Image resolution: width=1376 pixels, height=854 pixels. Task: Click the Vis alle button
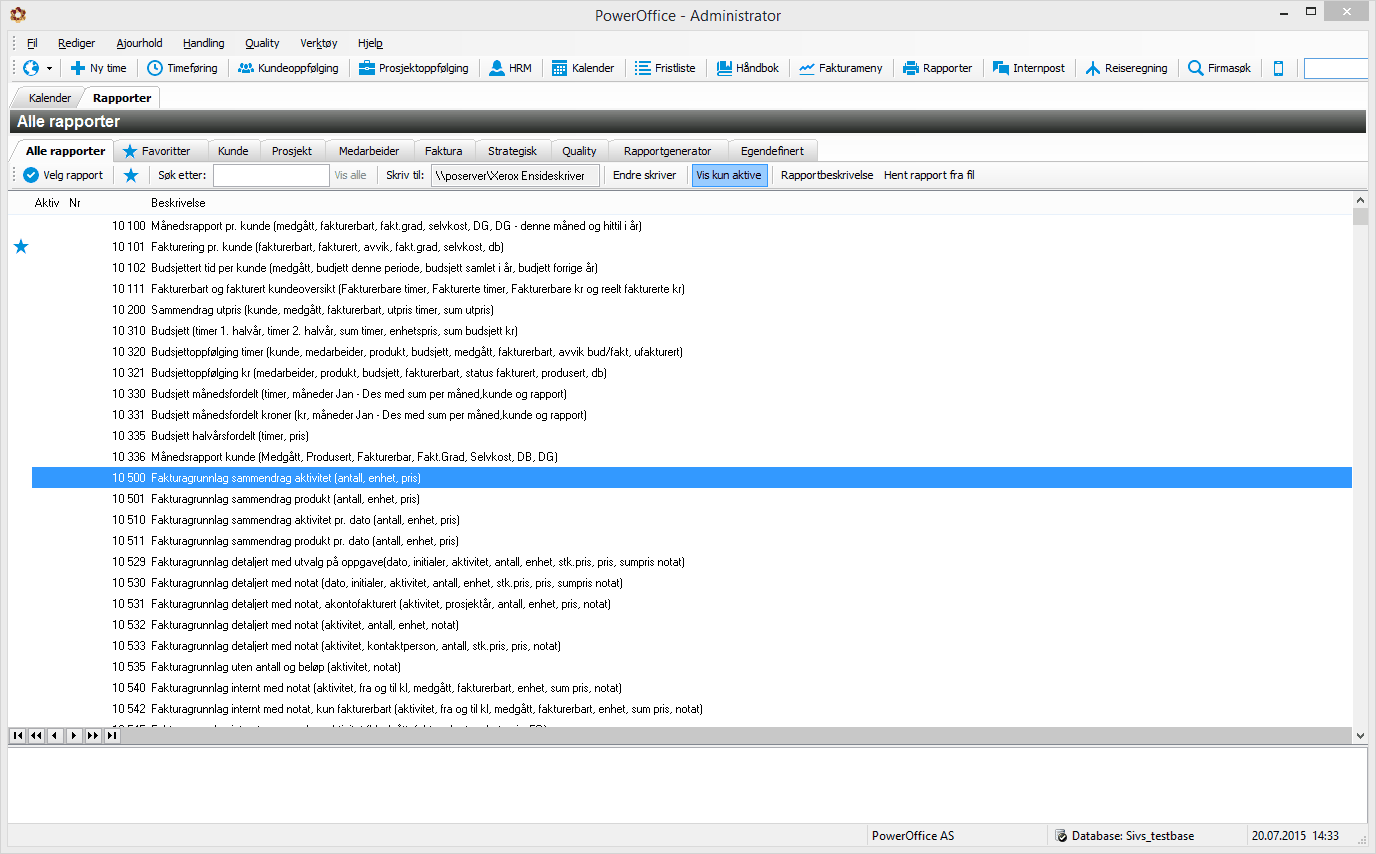[x=350, y=175]
